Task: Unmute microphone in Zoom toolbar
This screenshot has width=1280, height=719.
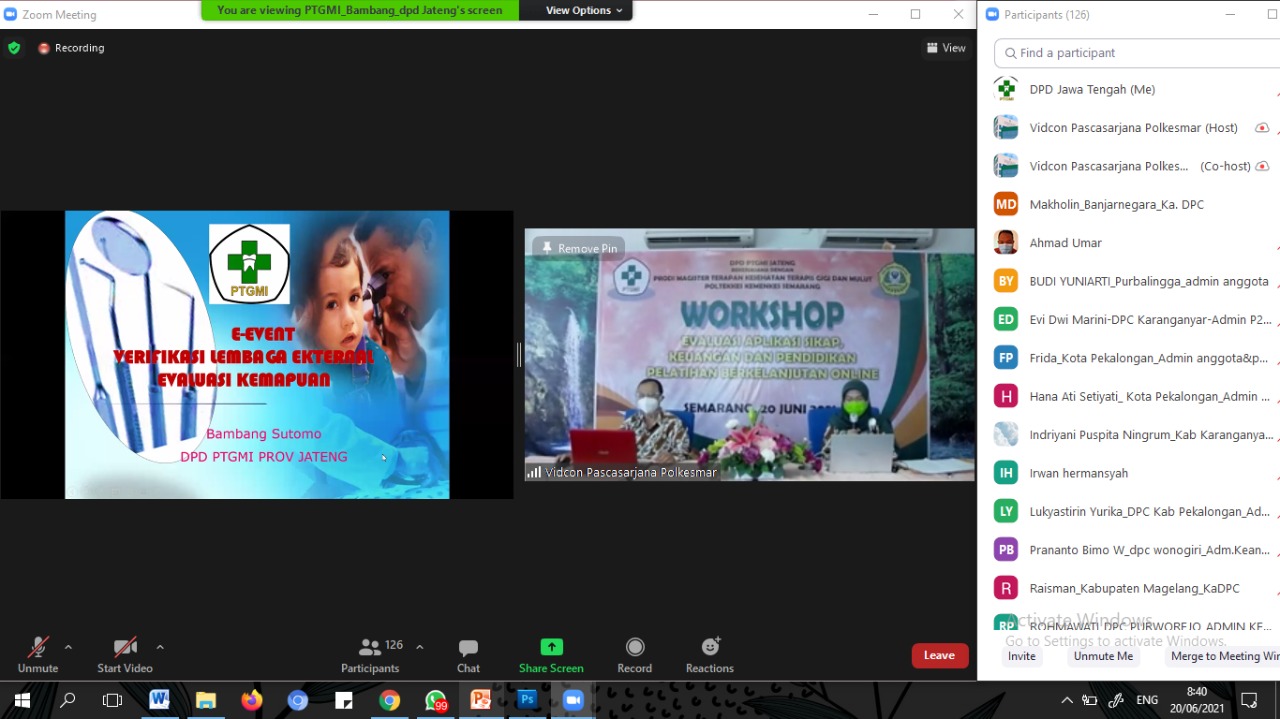Action: point(38,655)
